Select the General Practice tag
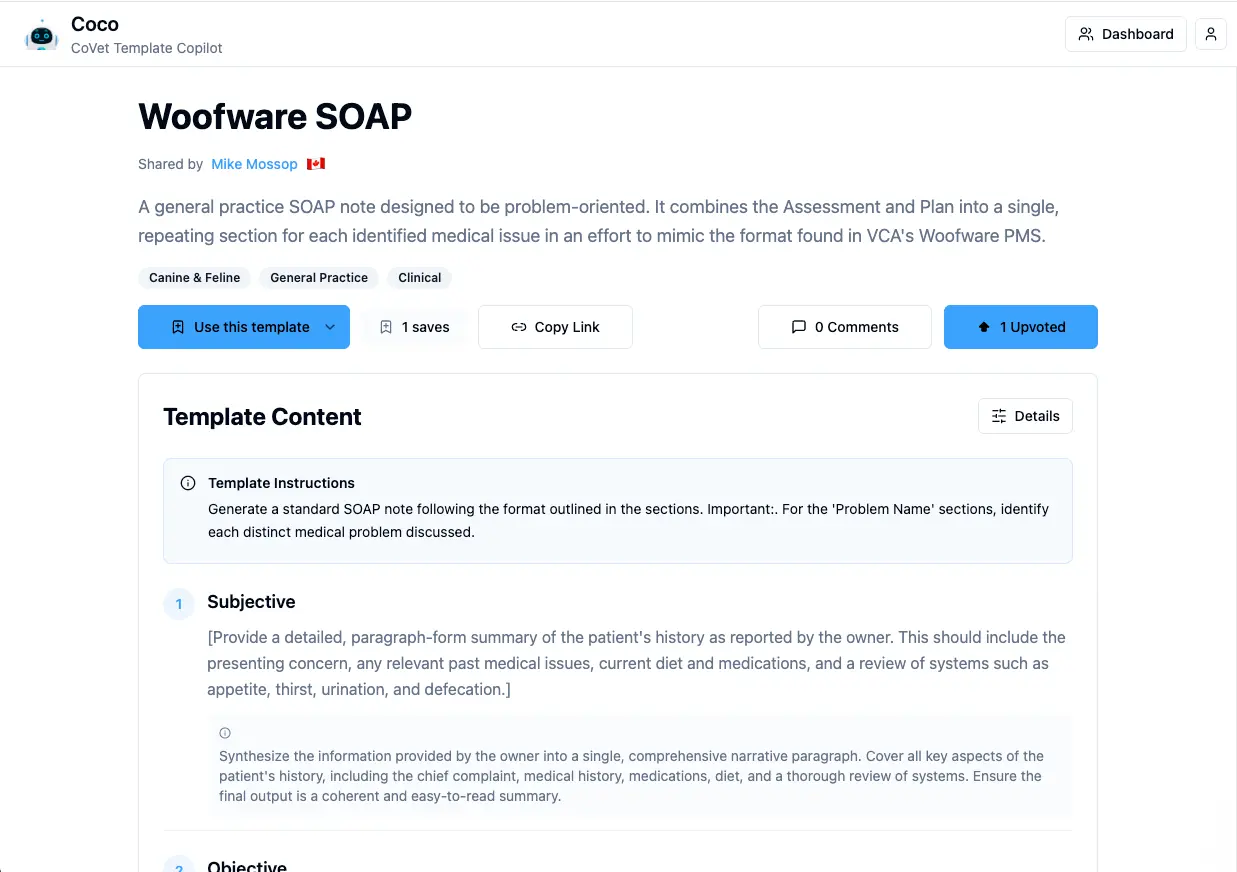This screenshot has width=1237, height=872. coord(319,278)
